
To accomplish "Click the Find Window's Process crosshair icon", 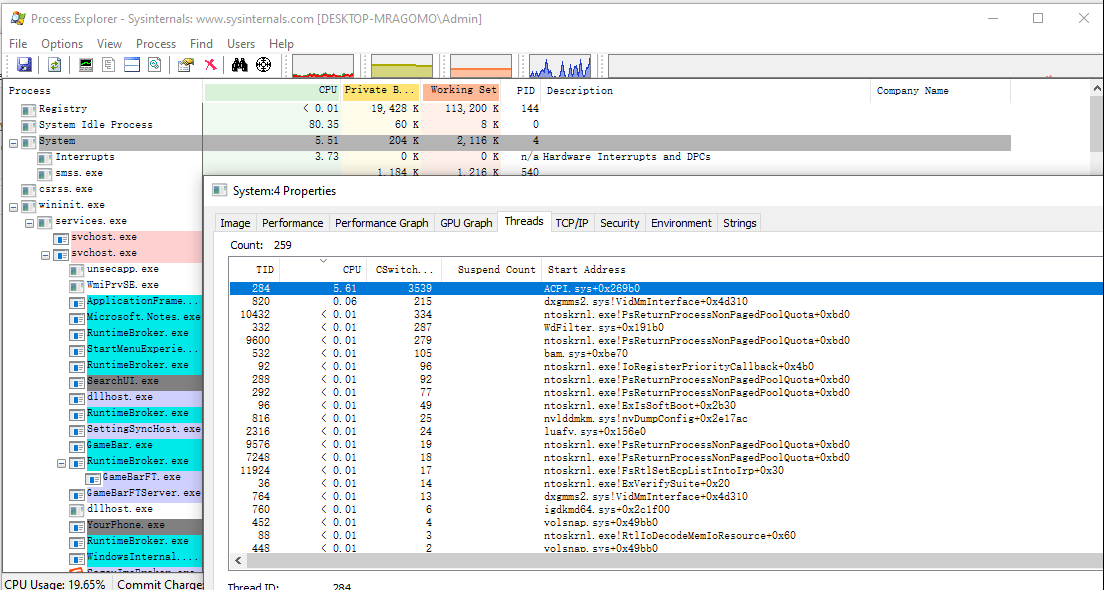I will click(x=263, y=65).
